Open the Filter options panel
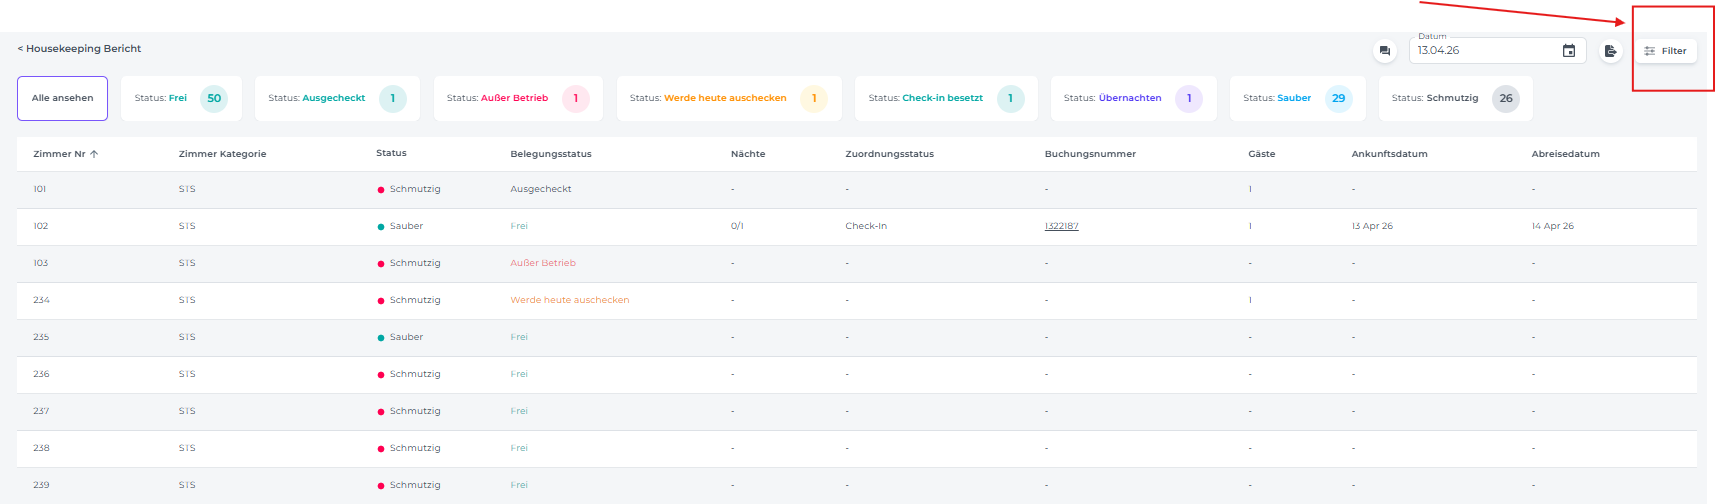Viewport: 1715px width, 504px height. [x=1665, y=51]
